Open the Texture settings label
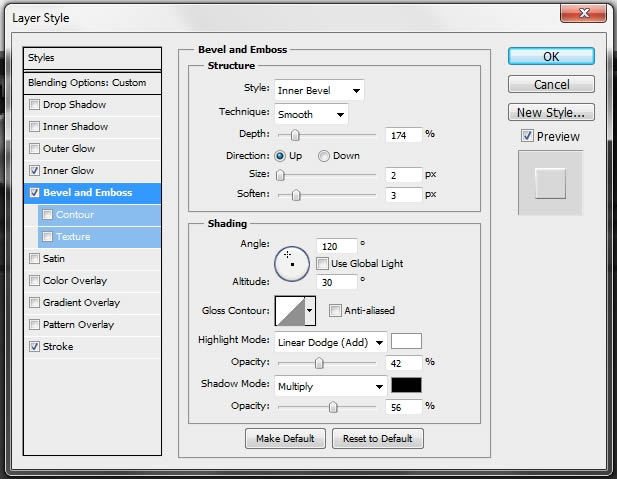The width and height of the screenshot is (617, 479). (x=73, y=237)
